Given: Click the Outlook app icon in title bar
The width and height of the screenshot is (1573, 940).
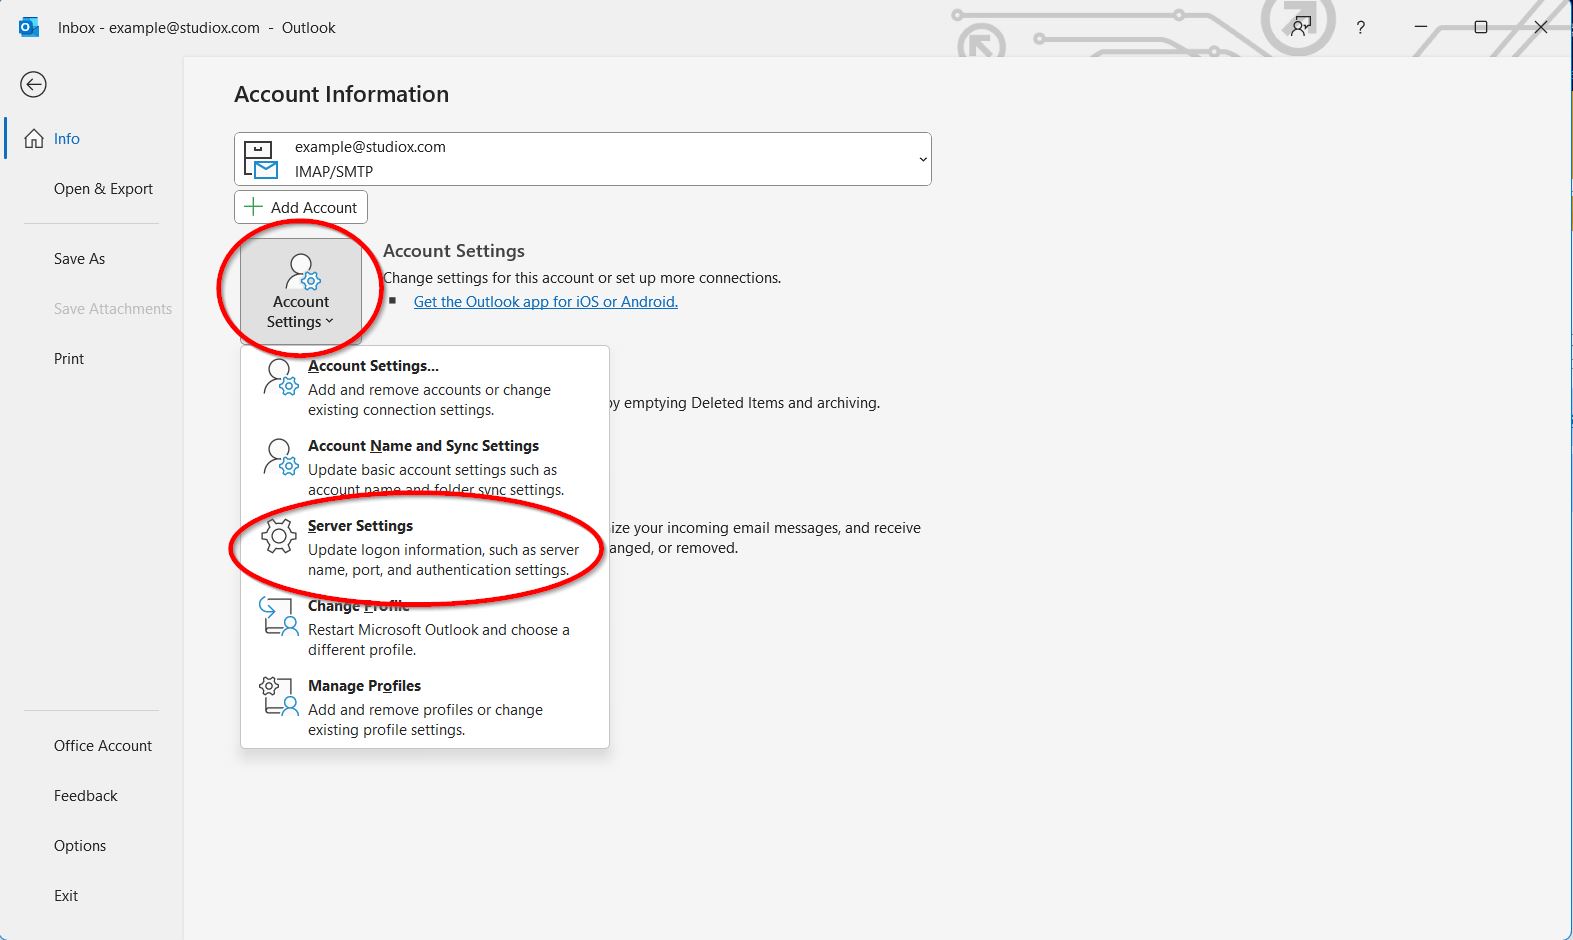Looking at the screenshot, I should (x=29, y=27).
